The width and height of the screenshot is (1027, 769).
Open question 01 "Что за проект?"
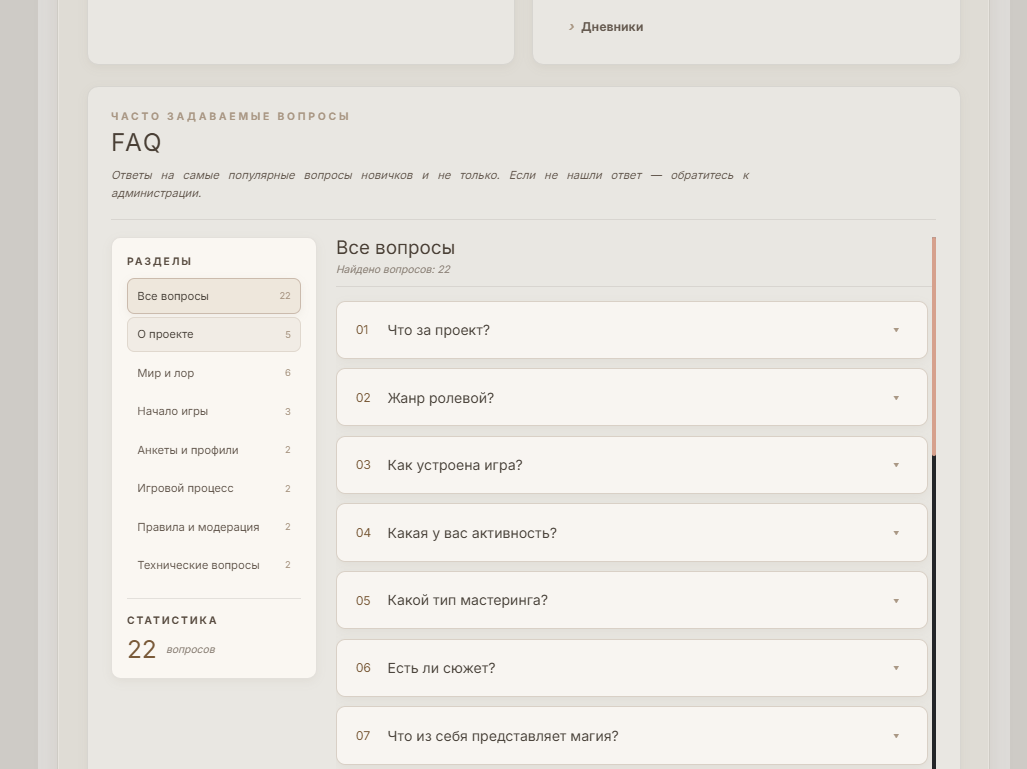click(x=632, y=330)
